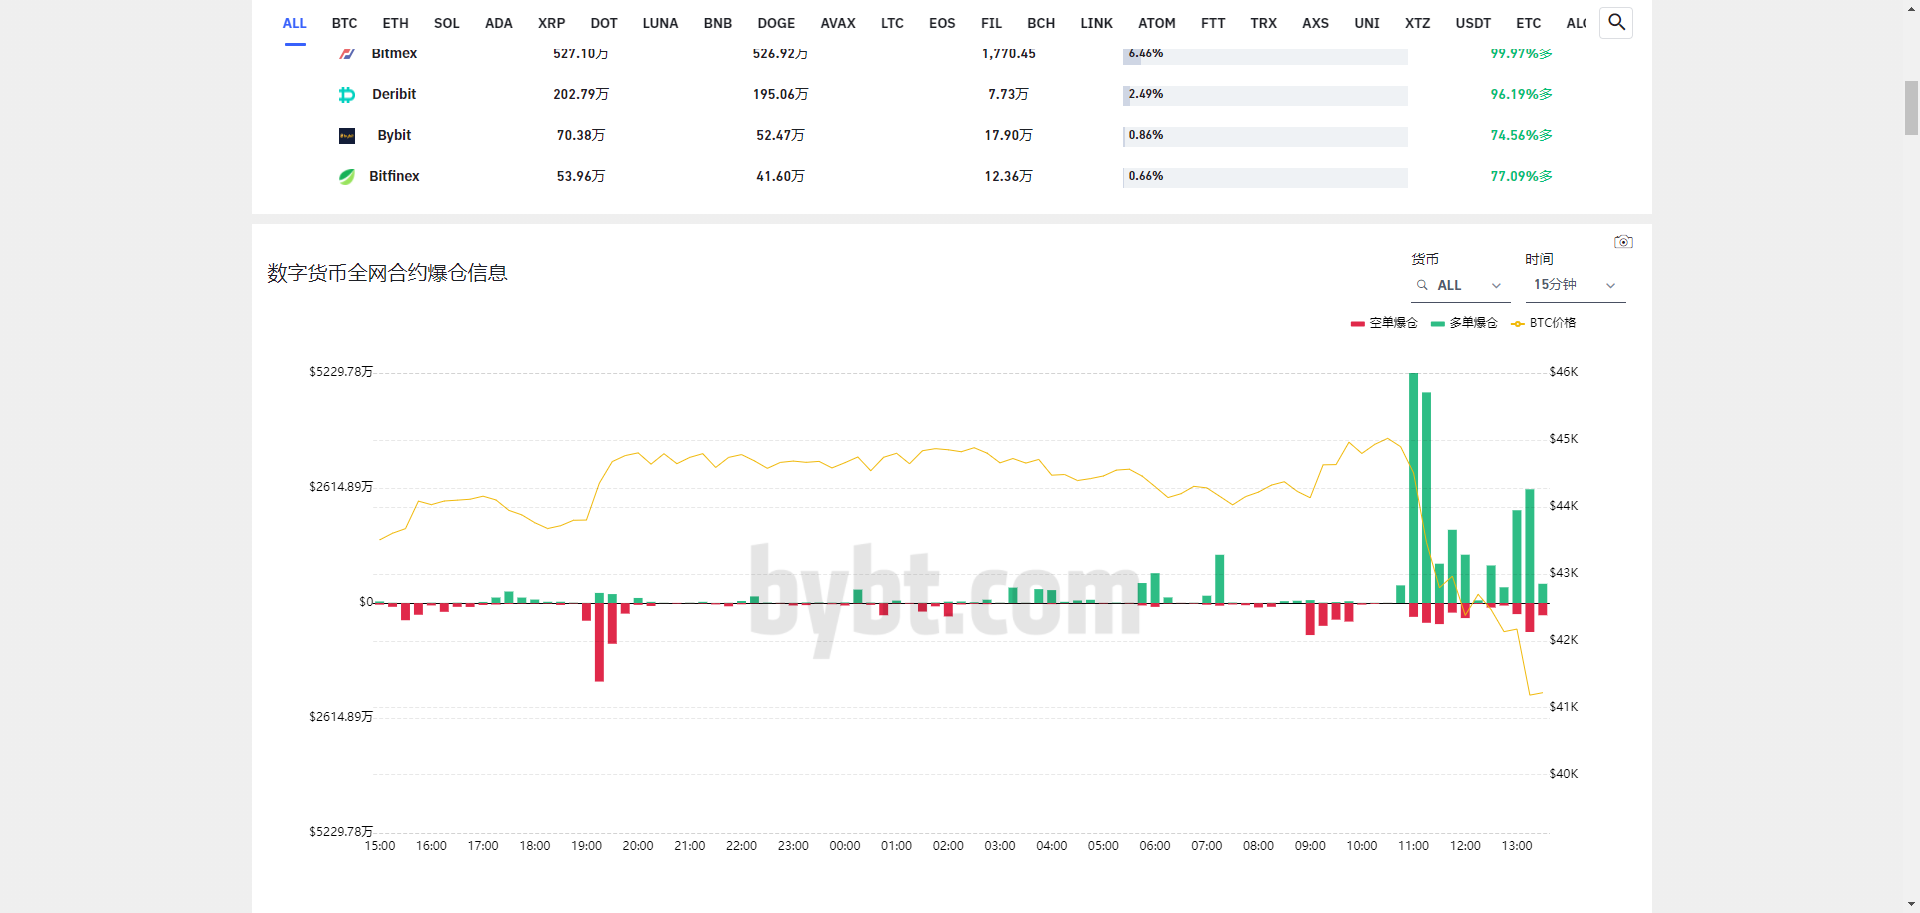Open the Bybit exchange name link

pos(394,135)
